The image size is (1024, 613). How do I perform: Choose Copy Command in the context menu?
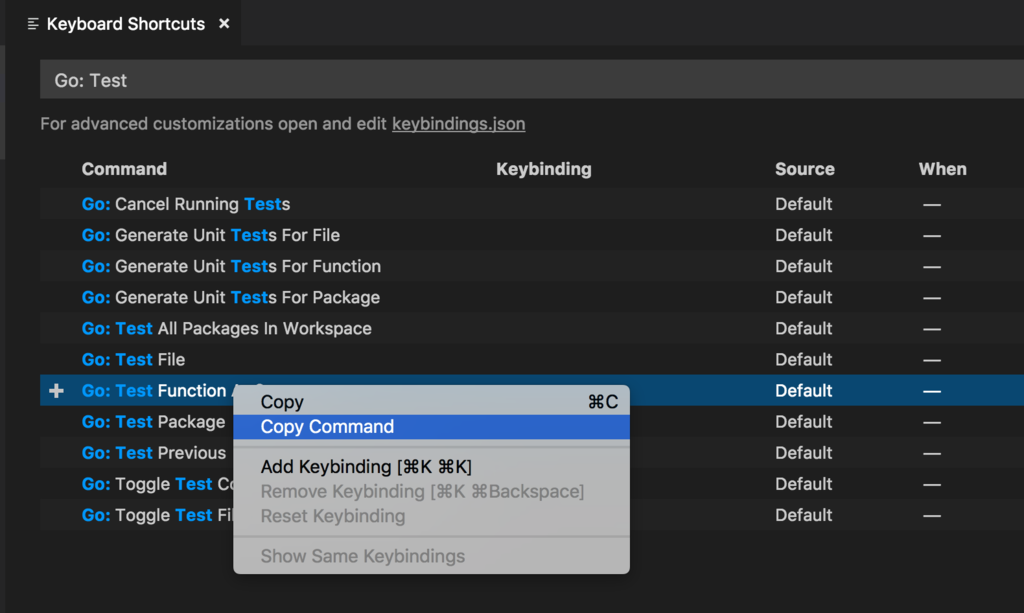click(x=432, y=426)
